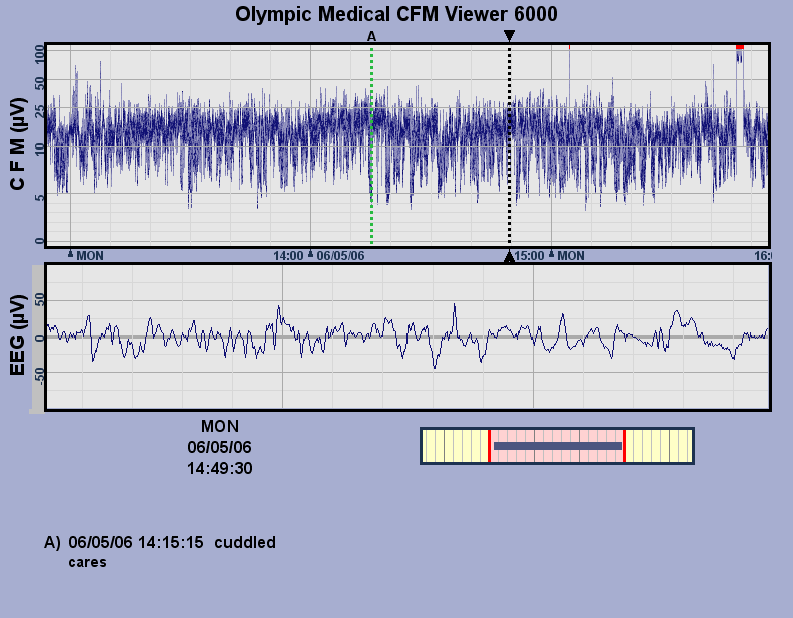The height and width of the screenshot is (618, 793).
Task: Click the 15:00 time tick label
Action: [x=529, y=255]
